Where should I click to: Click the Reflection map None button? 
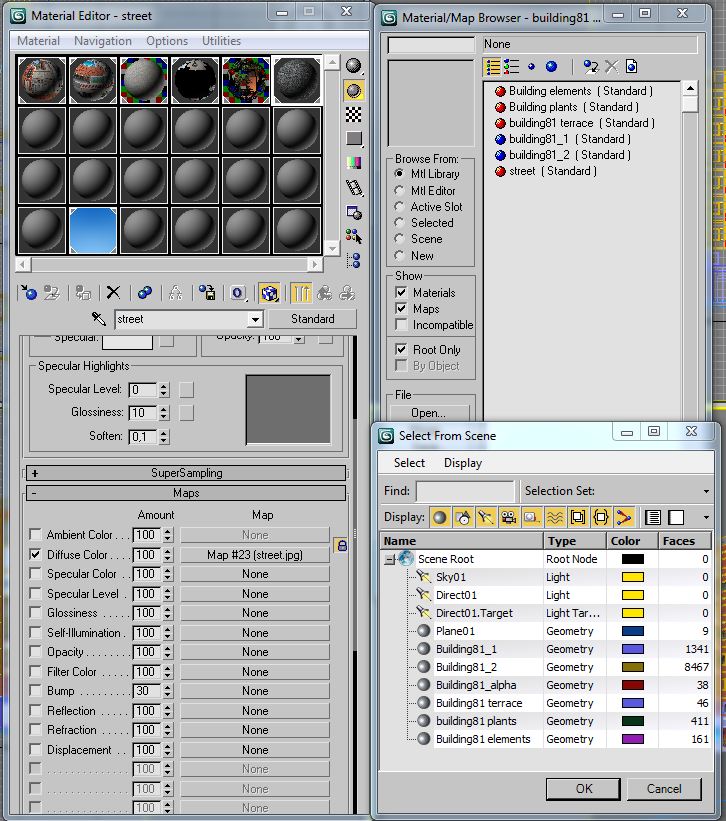[255, 711]
